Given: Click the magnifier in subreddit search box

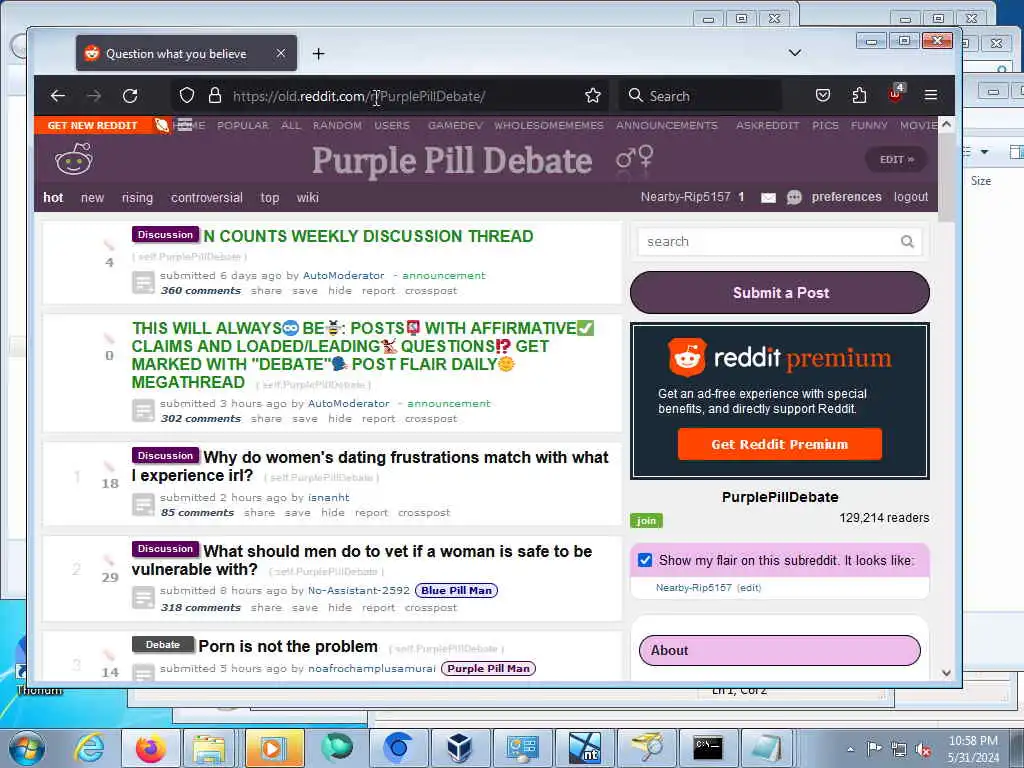Looking at the screenshot, I should tap(907, 242).
